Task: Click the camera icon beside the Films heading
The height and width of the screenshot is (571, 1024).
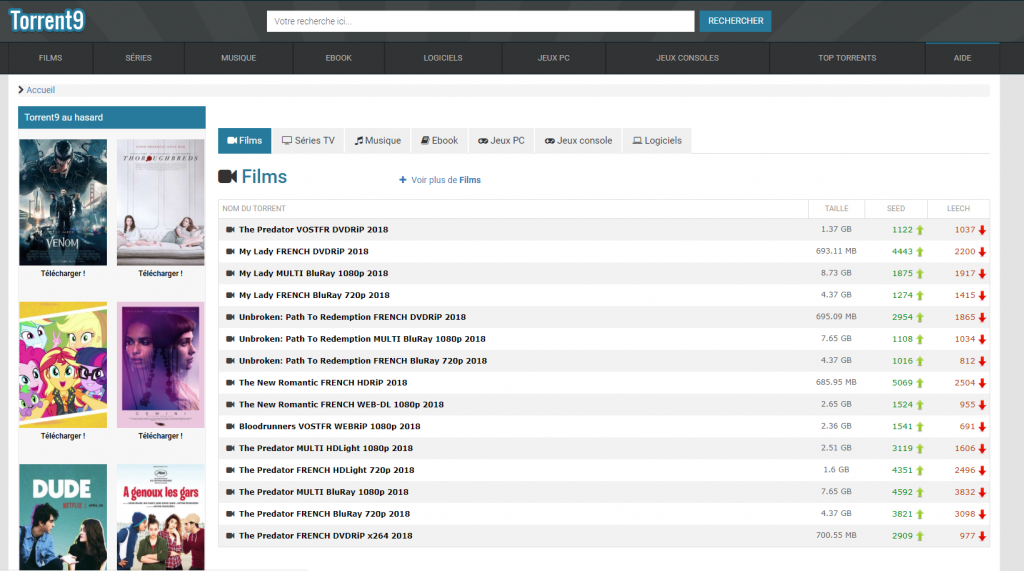Action: click(227, 177)
